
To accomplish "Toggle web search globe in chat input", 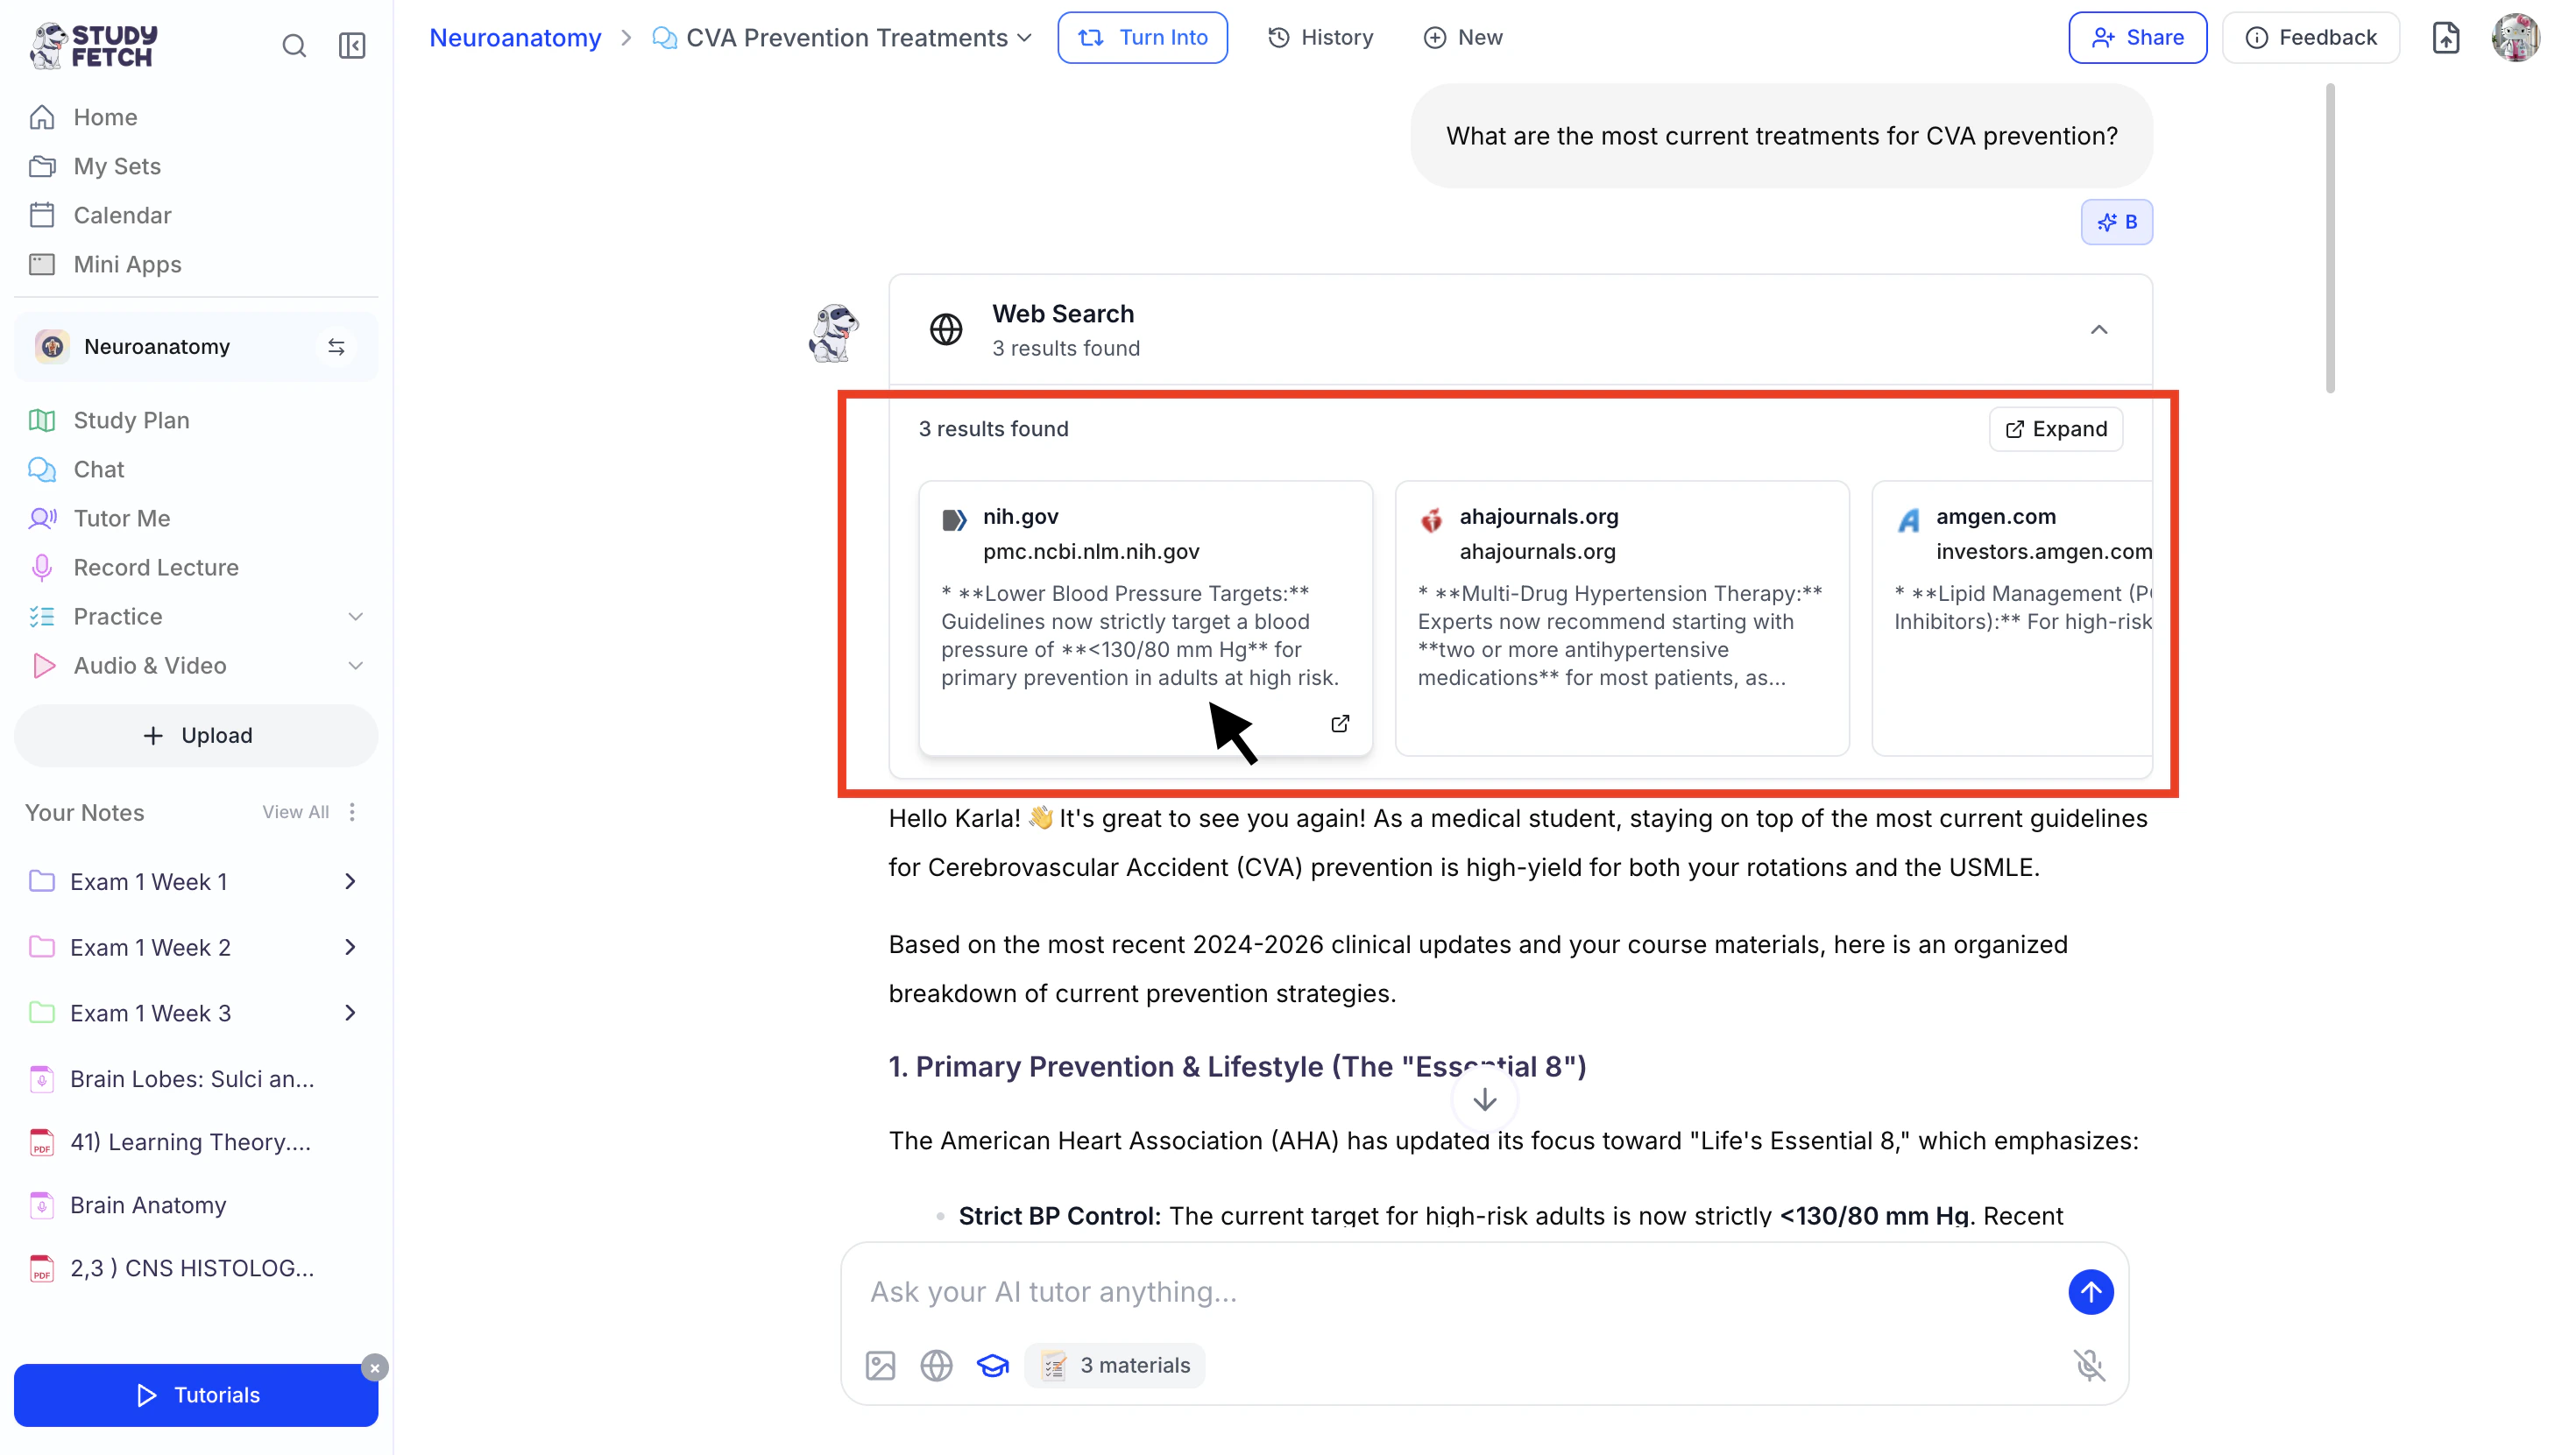I will (936, 1365).
